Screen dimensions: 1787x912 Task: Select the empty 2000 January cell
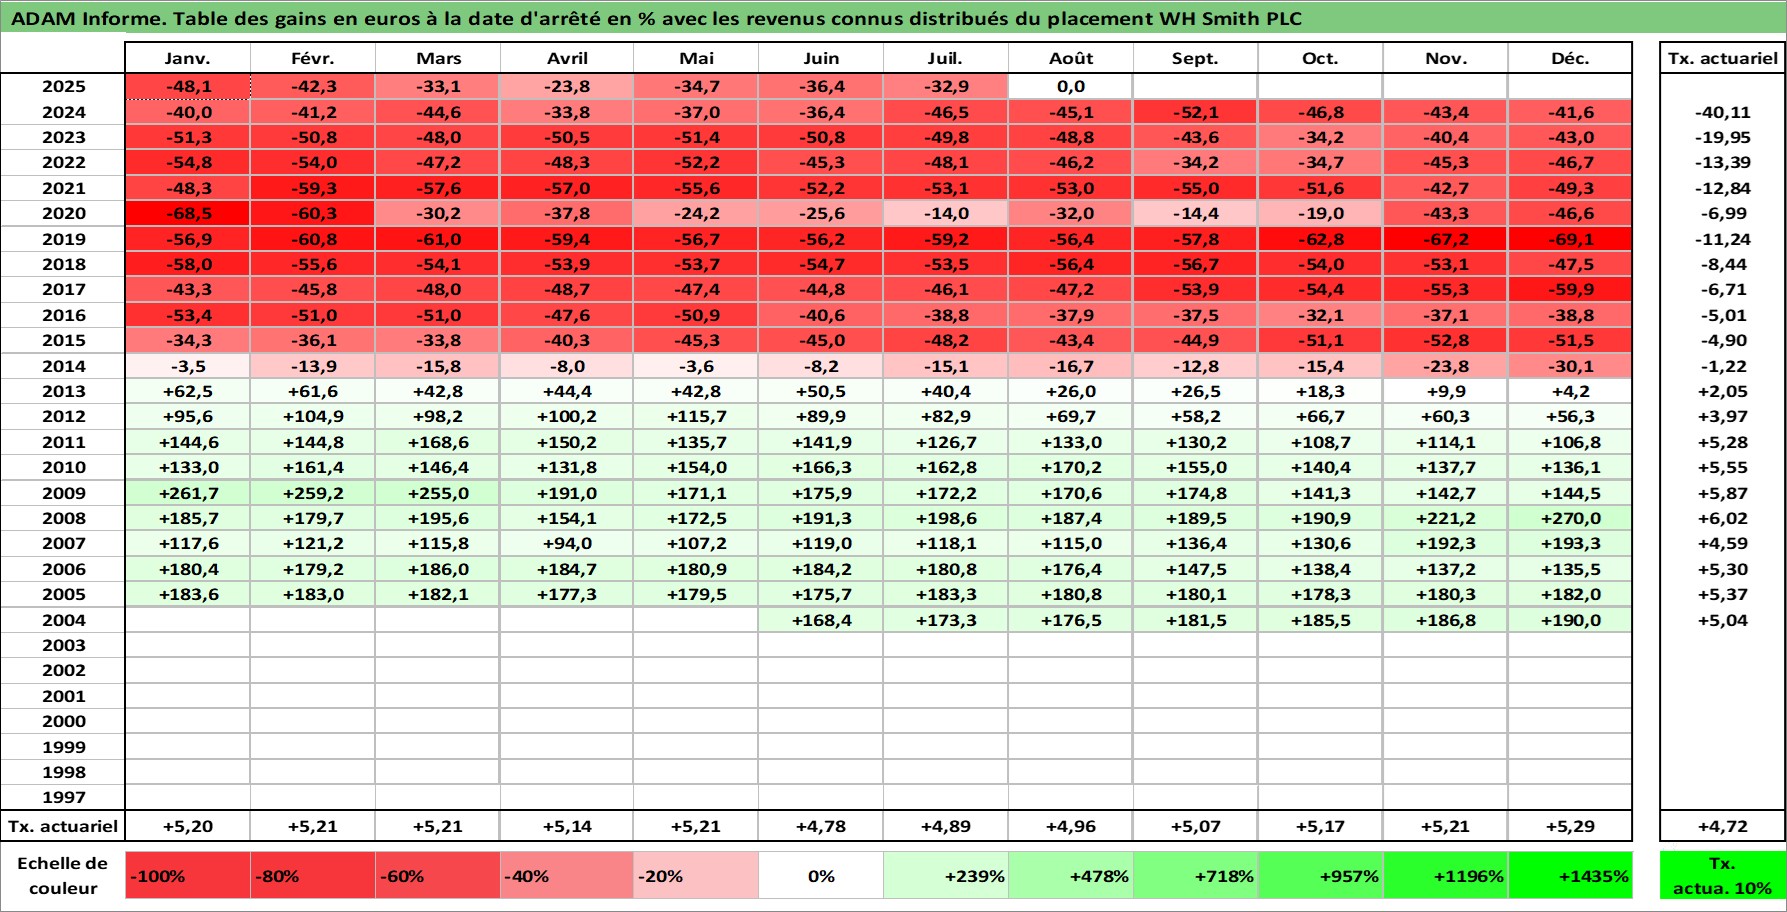(187, 721)
